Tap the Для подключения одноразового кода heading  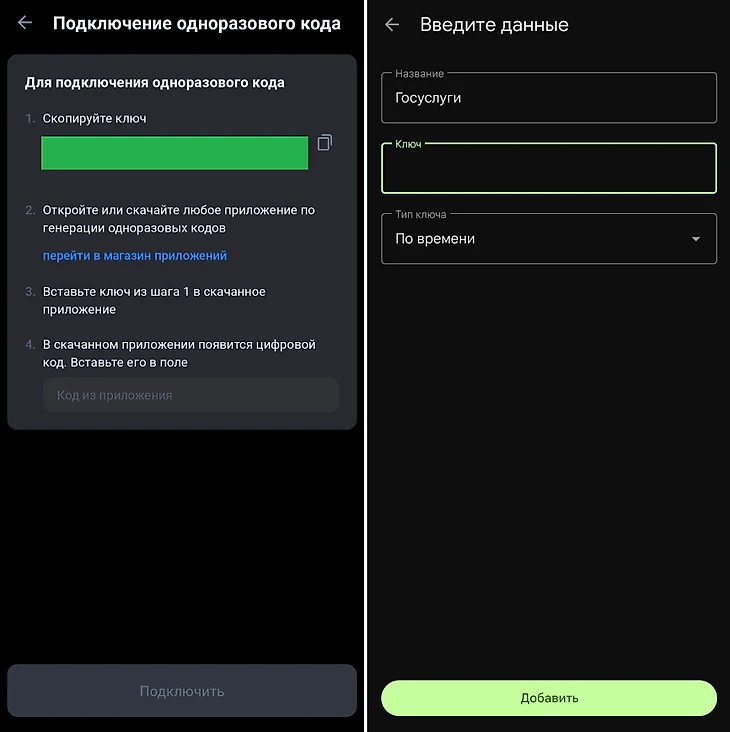coord(154,83)
